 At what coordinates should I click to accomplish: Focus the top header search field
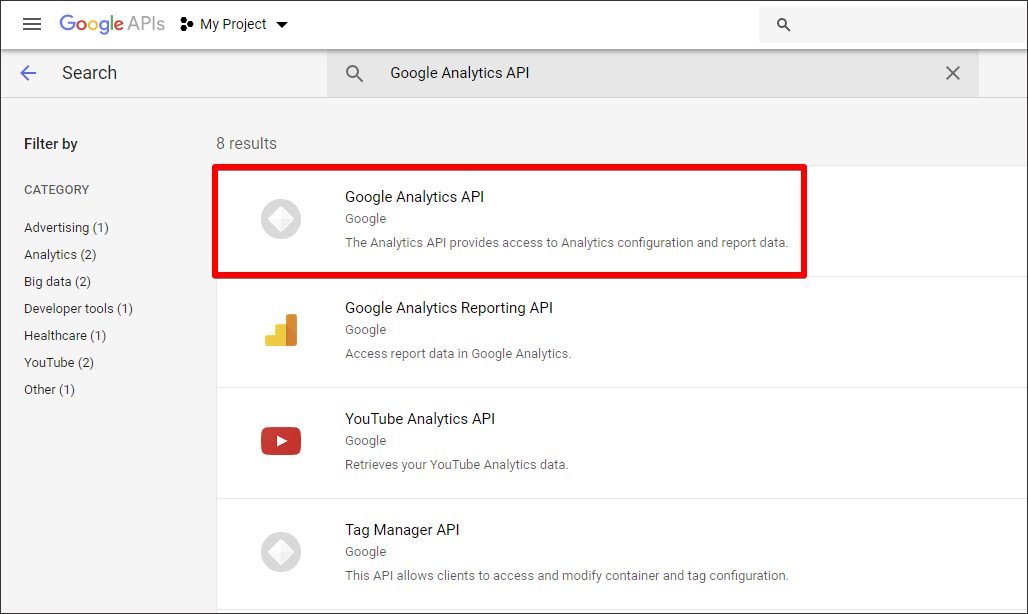[x=893, y=25]
